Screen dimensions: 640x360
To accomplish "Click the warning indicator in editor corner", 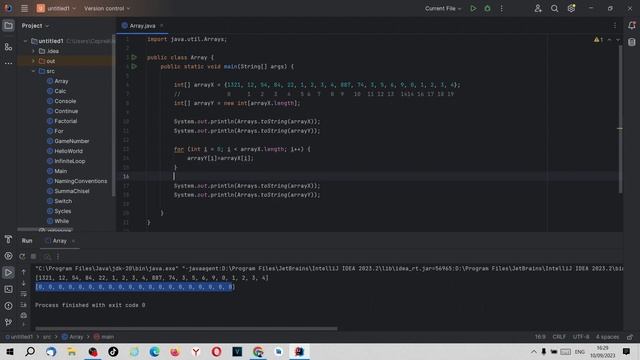I will click(x=598, y=40).
